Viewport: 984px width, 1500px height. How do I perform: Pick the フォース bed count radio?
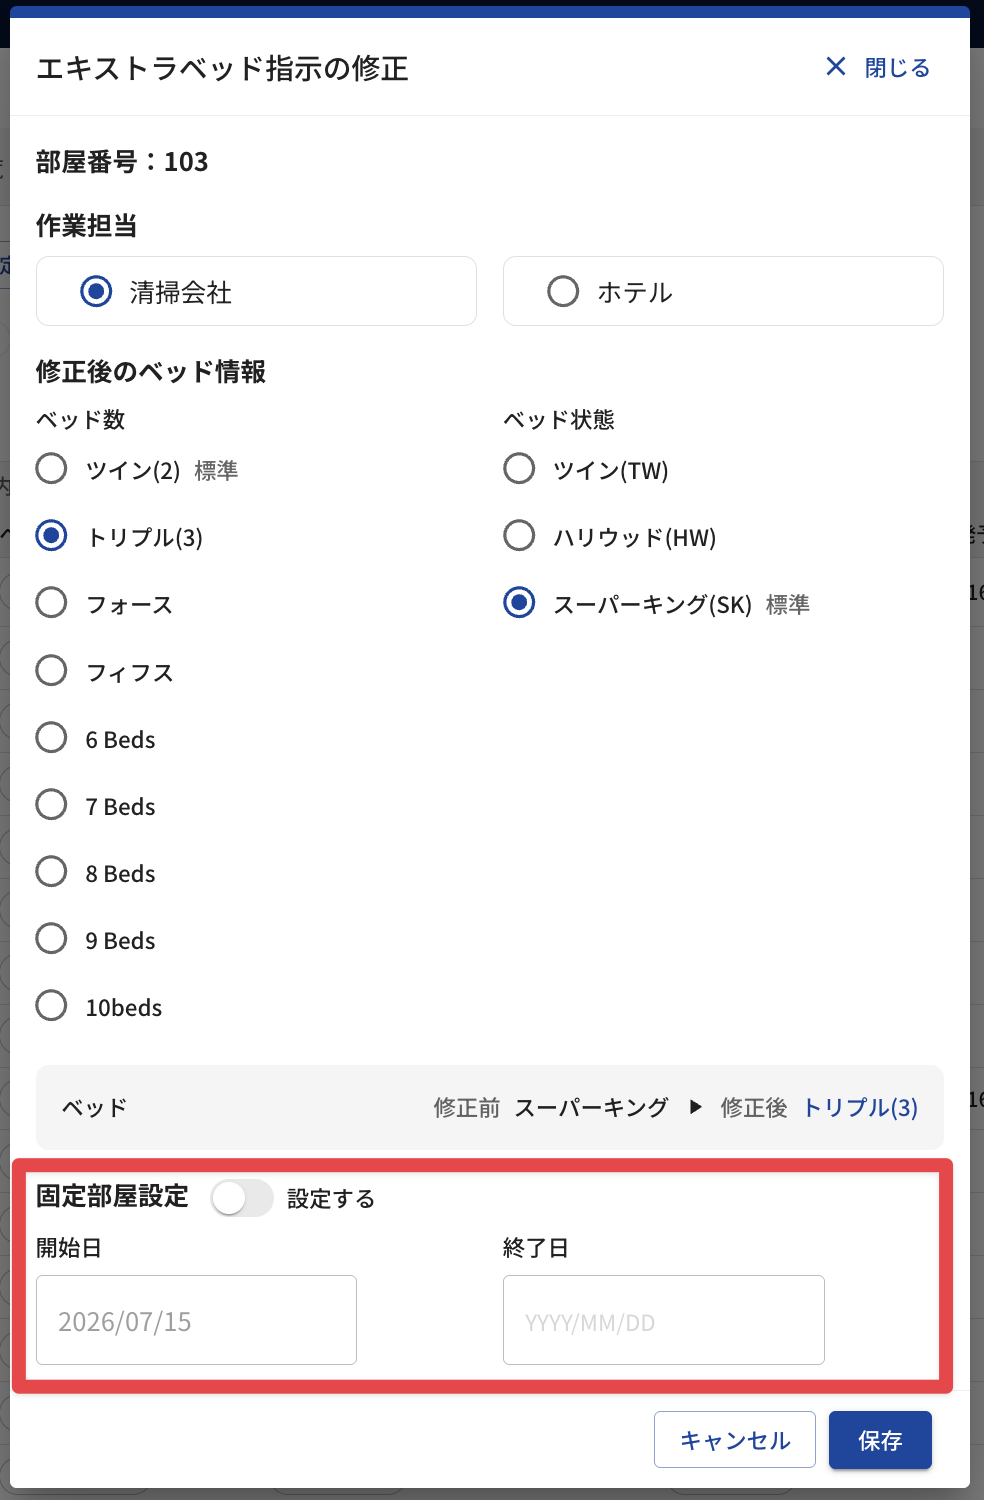point(51,602)
